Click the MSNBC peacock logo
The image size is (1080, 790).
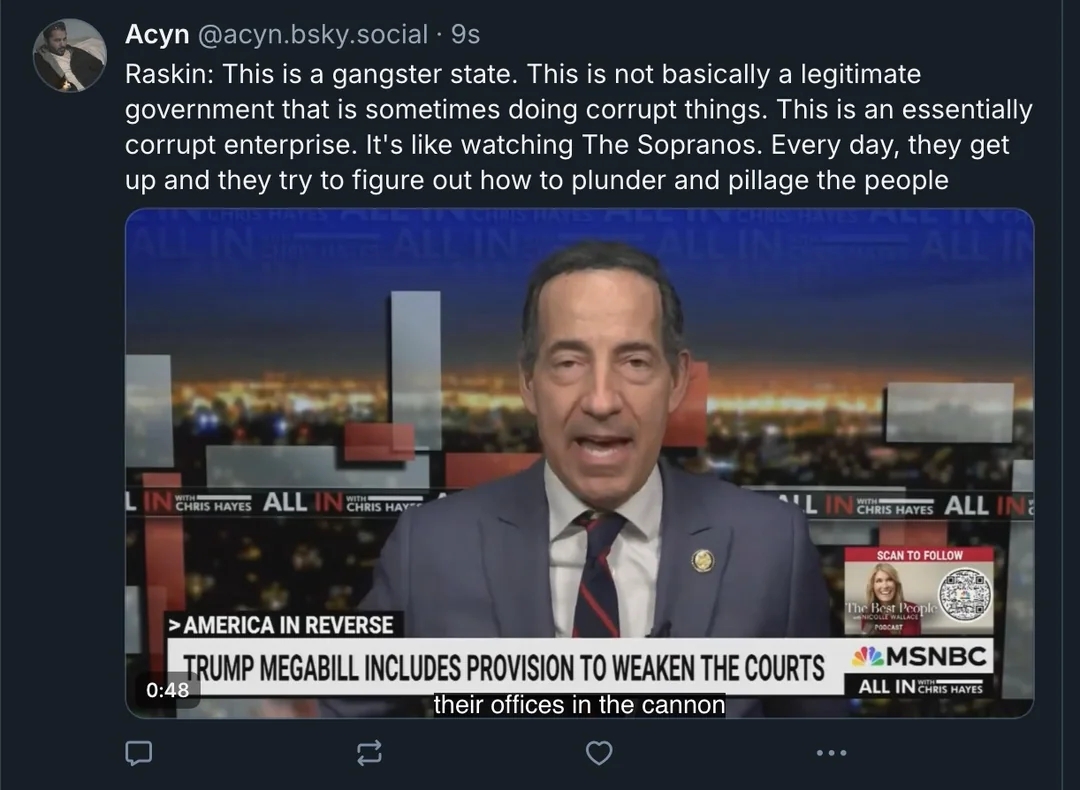click(x=867, y=656)
